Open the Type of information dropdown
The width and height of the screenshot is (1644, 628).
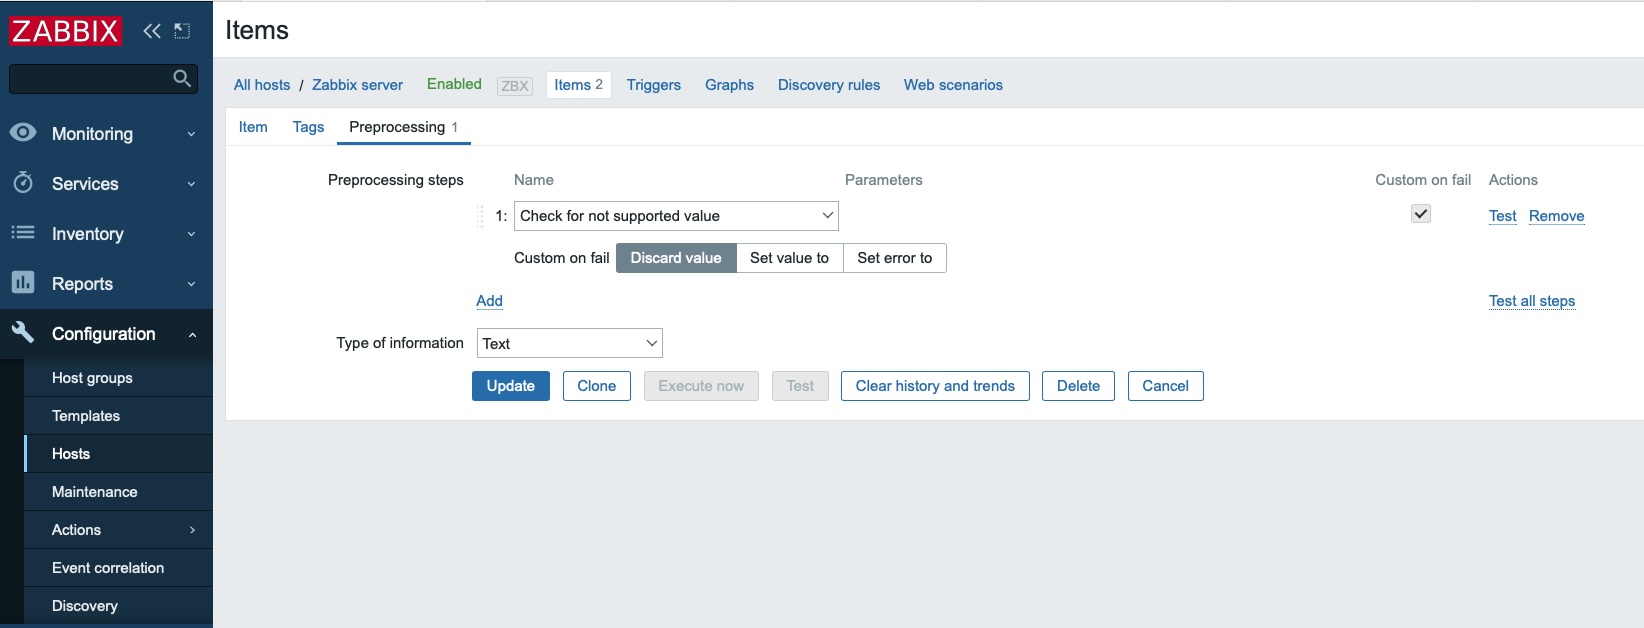(570, 343)
